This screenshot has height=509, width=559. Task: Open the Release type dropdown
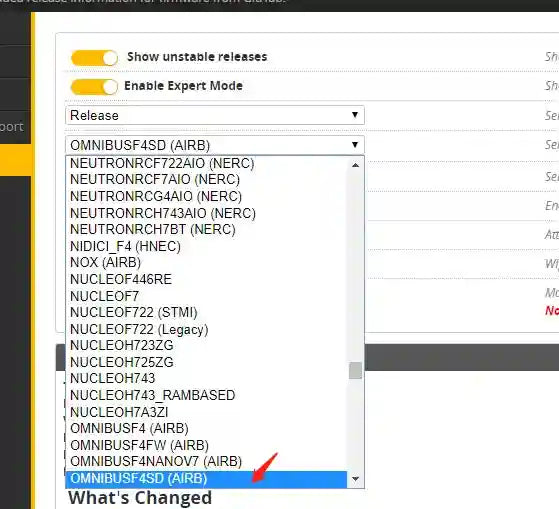tap(215, 115)
